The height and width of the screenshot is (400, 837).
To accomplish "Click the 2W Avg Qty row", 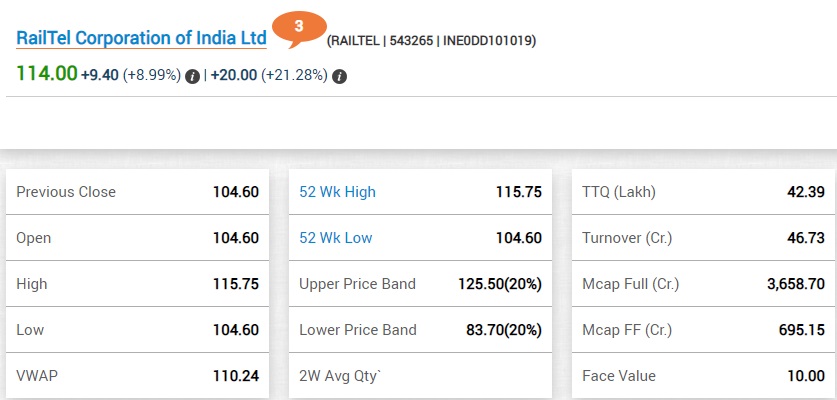I will tap(420, 376).
